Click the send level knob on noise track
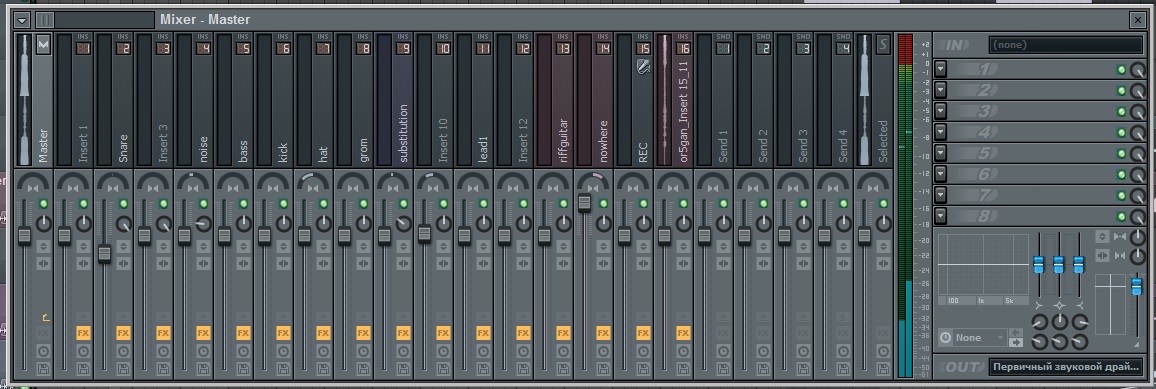 click(203, 223)
